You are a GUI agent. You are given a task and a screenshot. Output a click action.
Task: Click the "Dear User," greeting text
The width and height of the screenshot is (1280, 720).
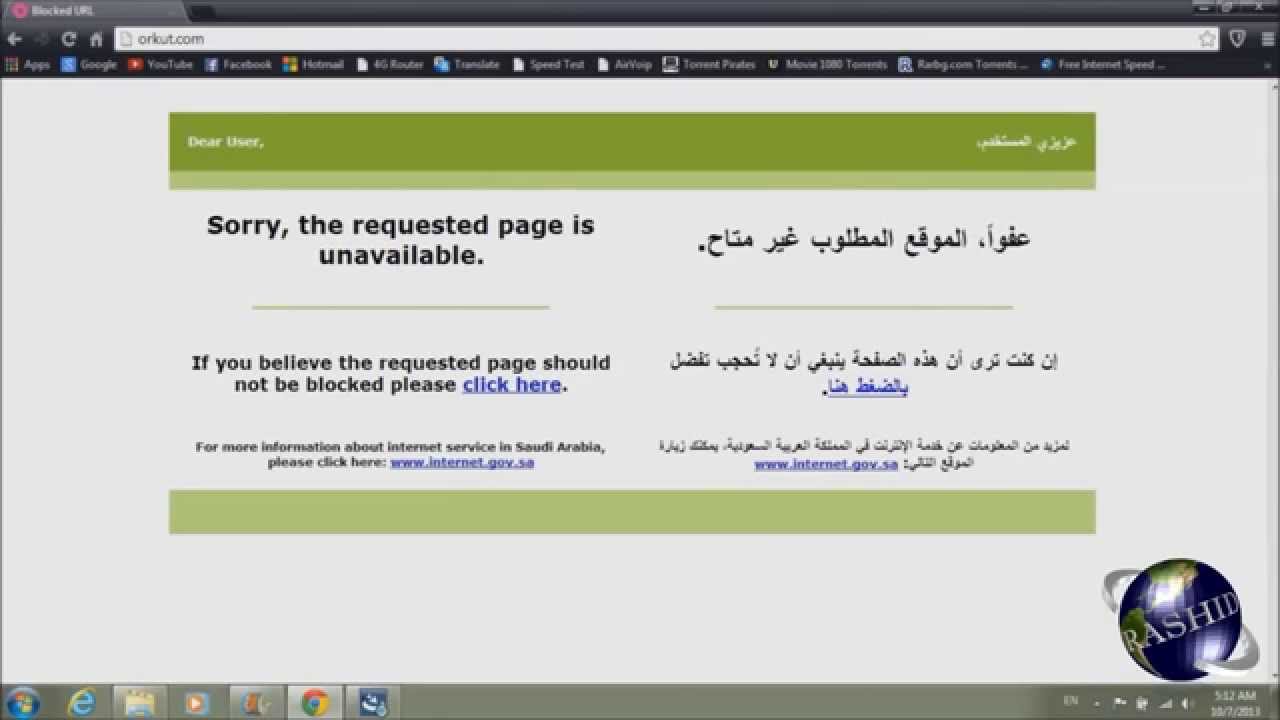click(226, 142)
